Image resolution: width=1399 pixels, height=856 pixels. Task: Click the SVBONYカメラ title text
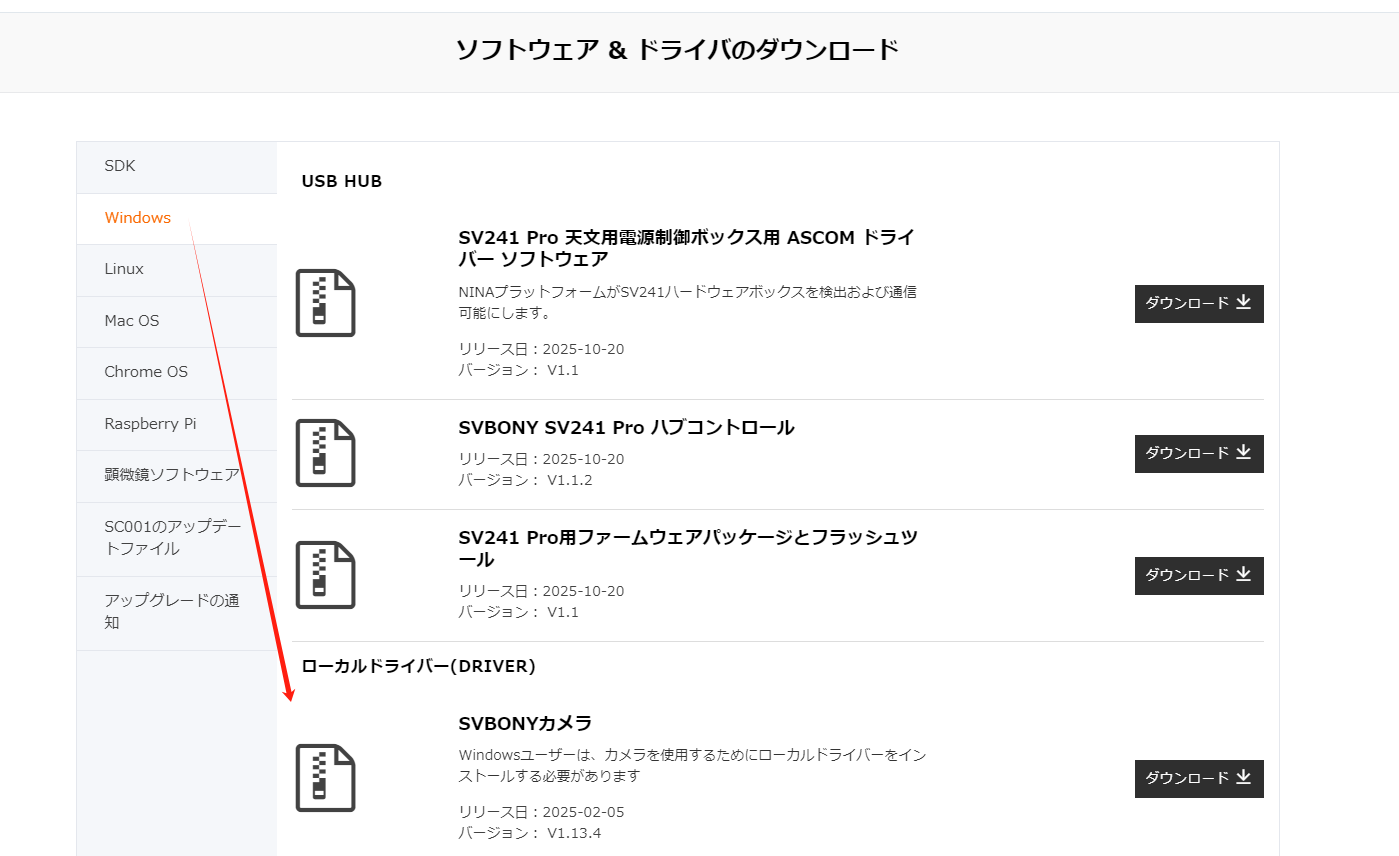tap(525, 723)
